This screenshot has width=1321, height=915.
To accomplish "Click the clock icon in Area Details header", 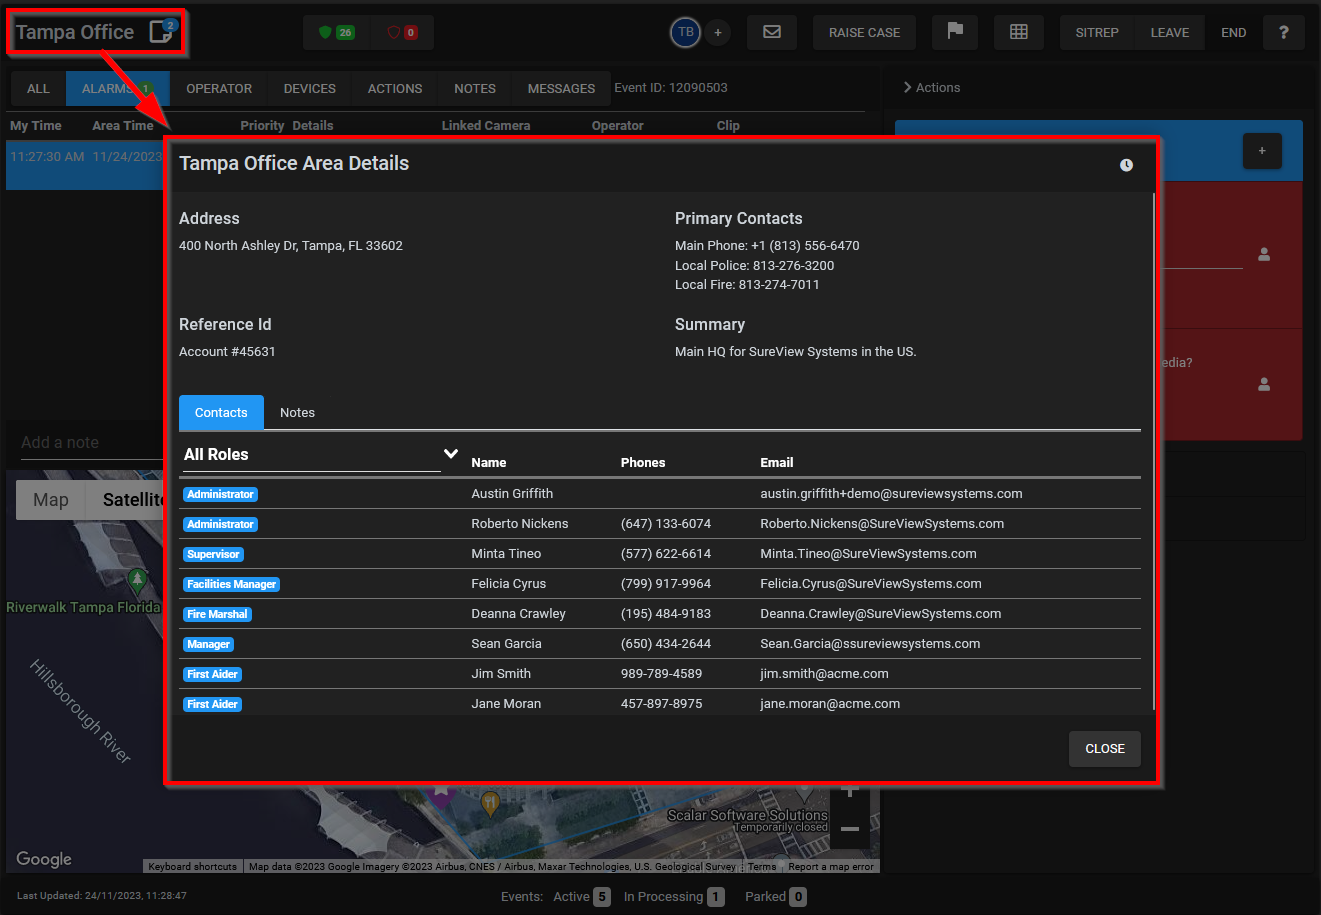I will pos(1126,165).
